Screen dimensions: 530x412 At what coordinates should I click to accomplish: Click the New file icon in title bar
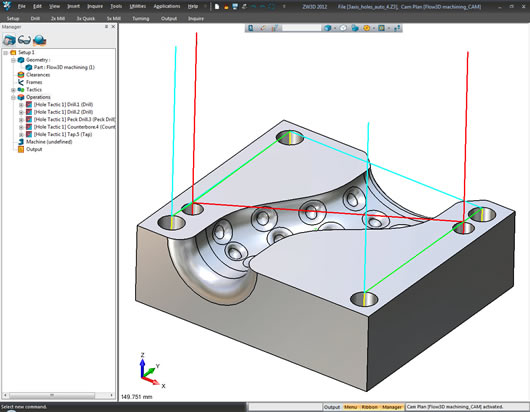tap(217, 6)
